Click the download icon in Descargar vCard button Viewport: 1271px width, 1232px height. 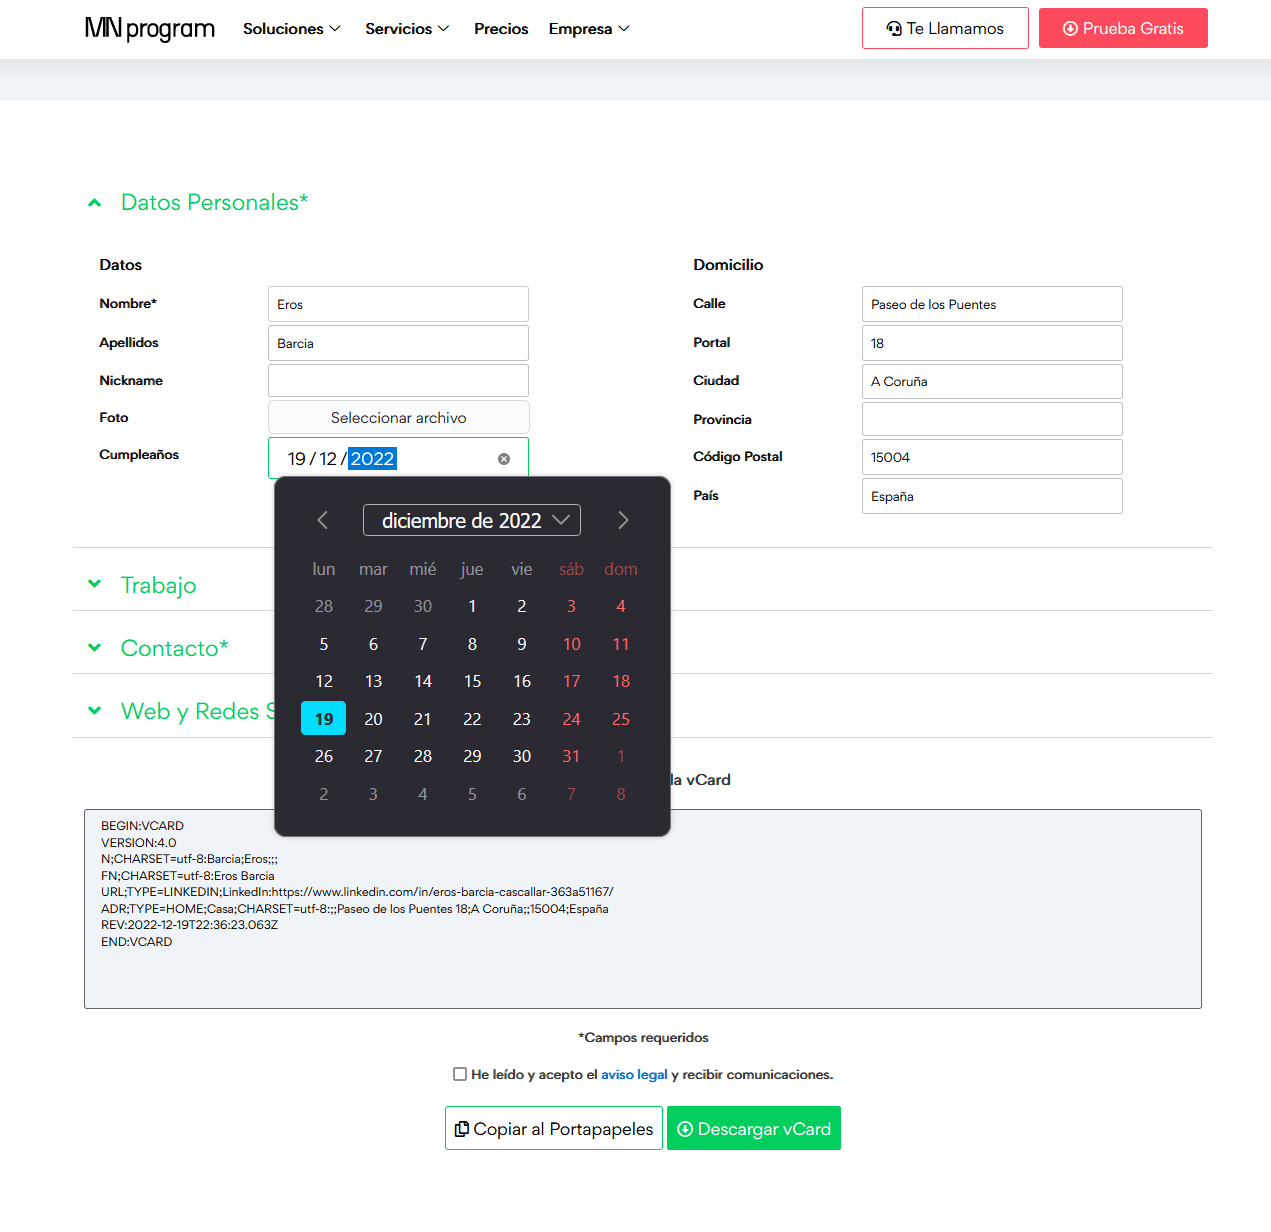coord(685,1128)
